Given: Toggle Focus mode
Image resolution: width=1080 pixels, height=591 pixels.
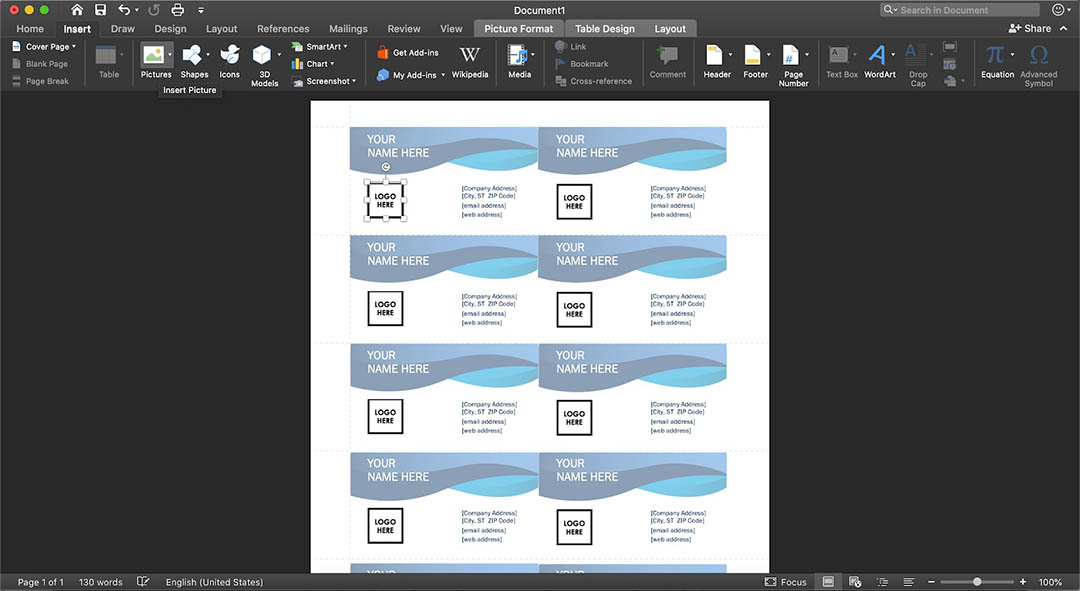Looking at the screenshot, I should tap(785, 582).
